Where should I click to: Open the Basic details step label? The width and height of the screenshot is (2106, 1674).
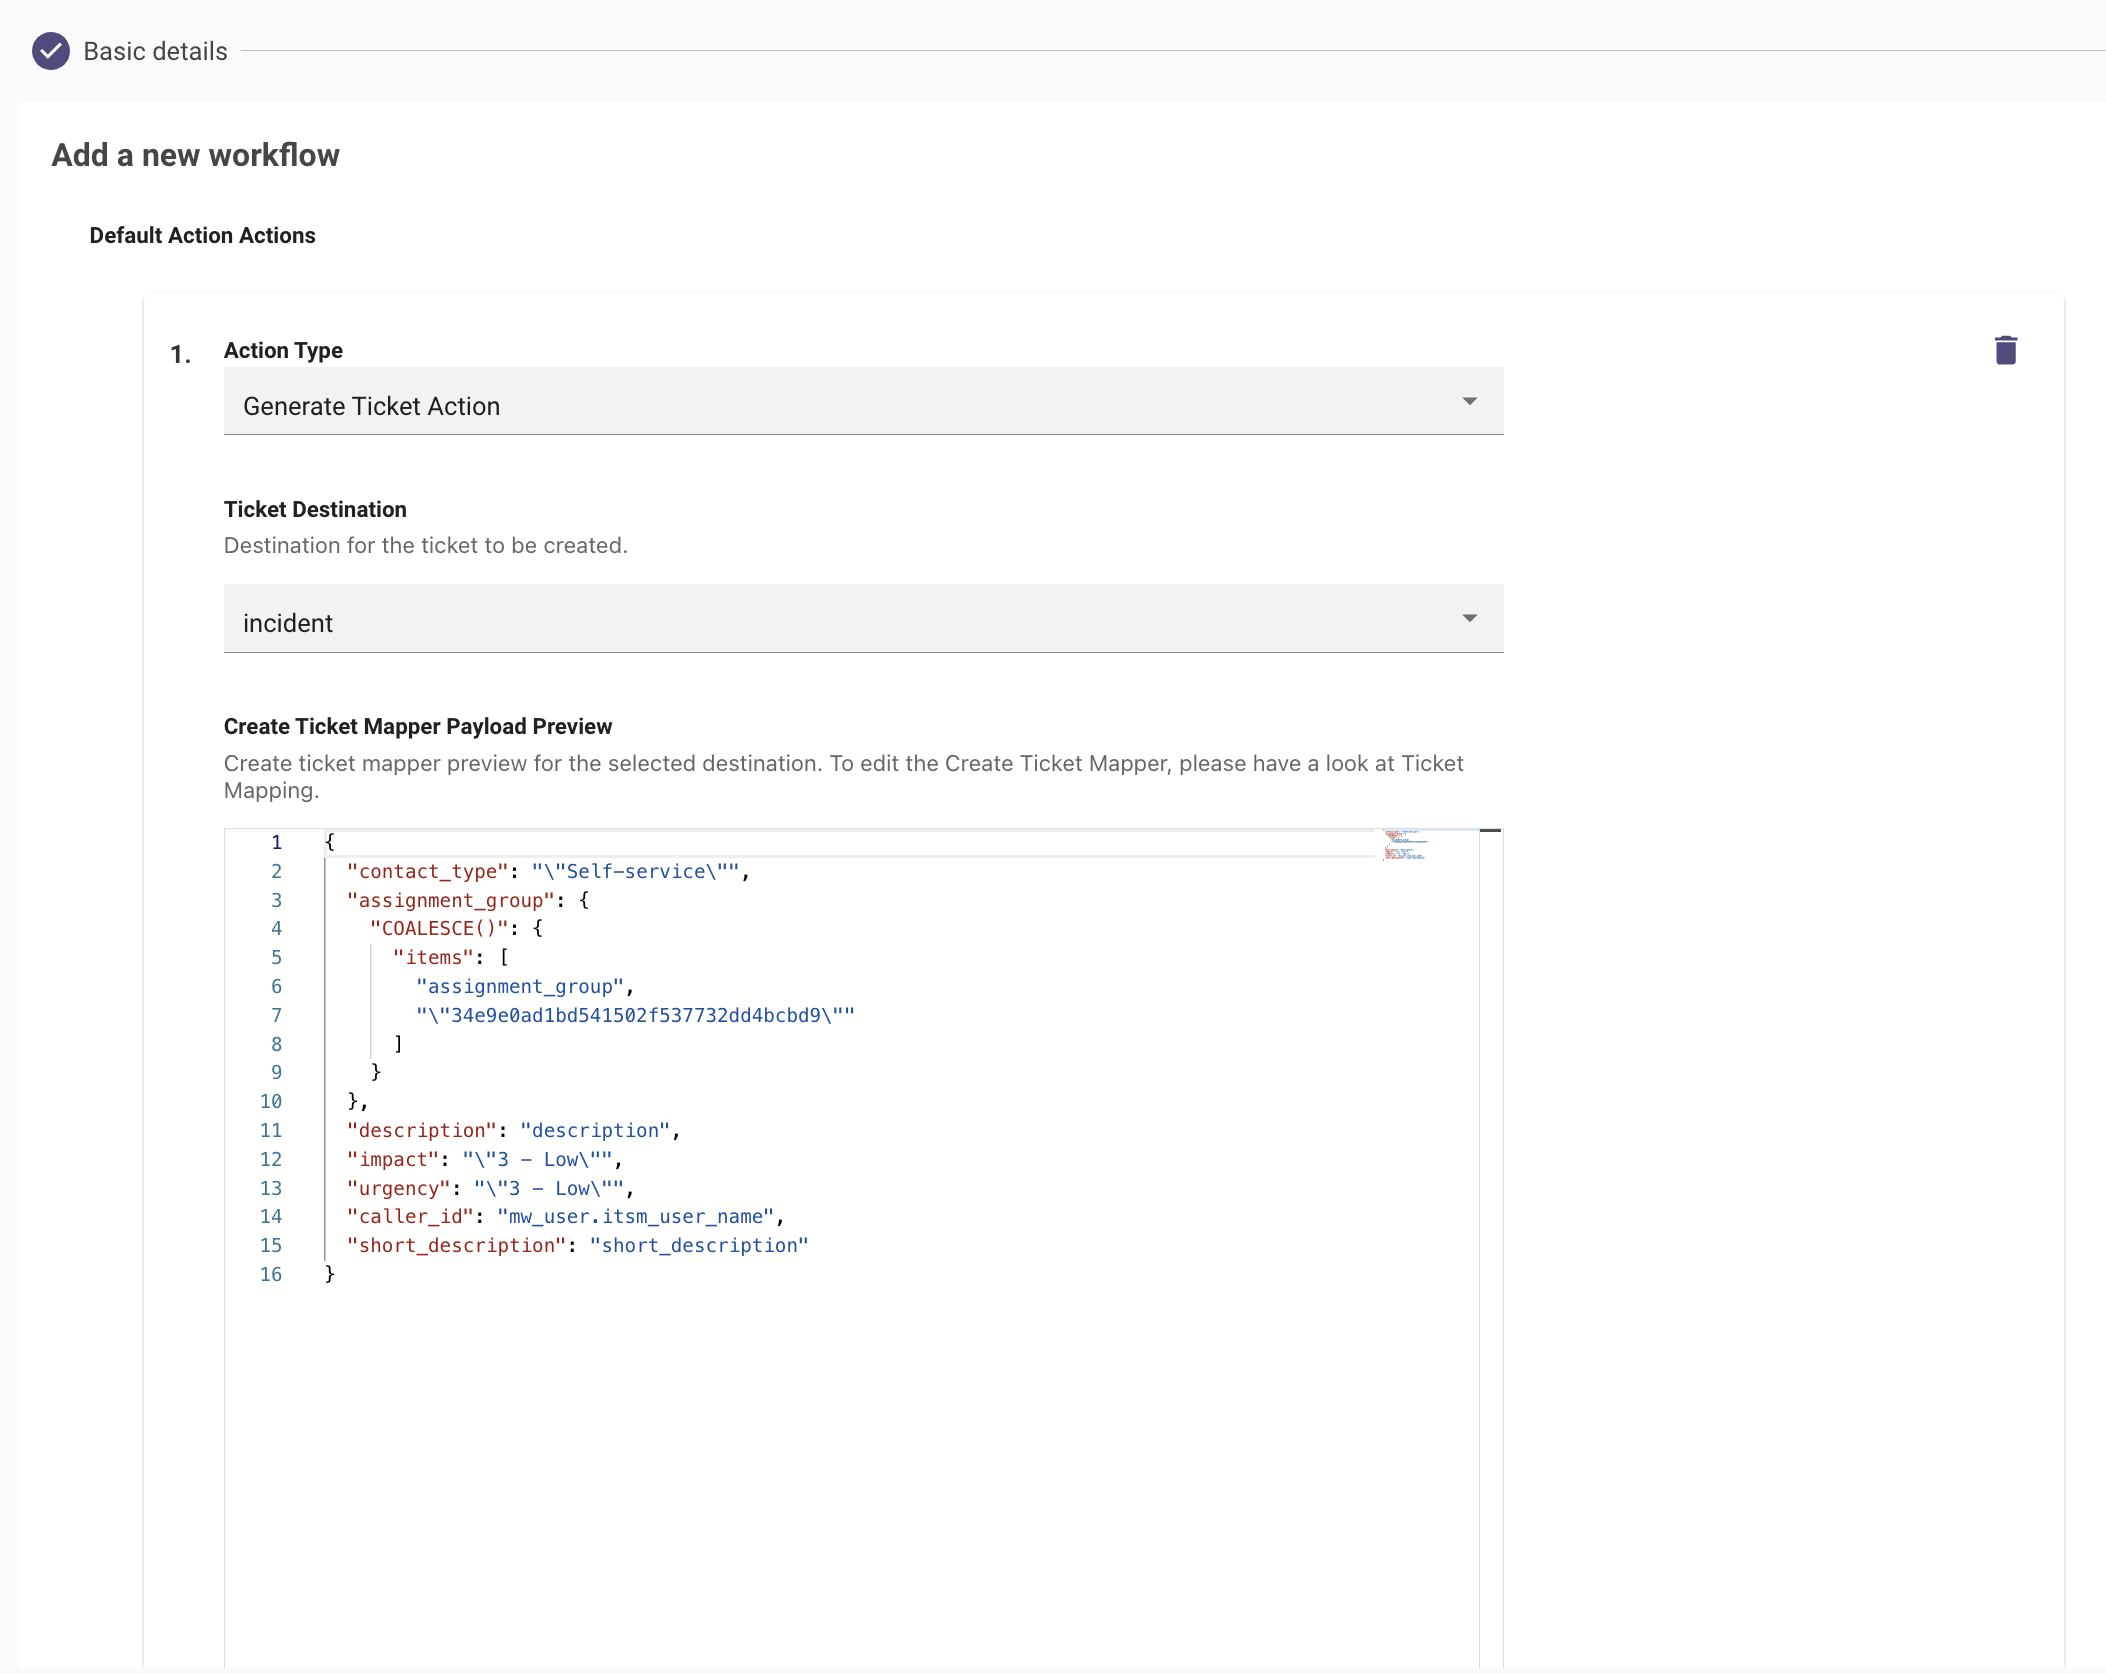[x=155, y=51]
